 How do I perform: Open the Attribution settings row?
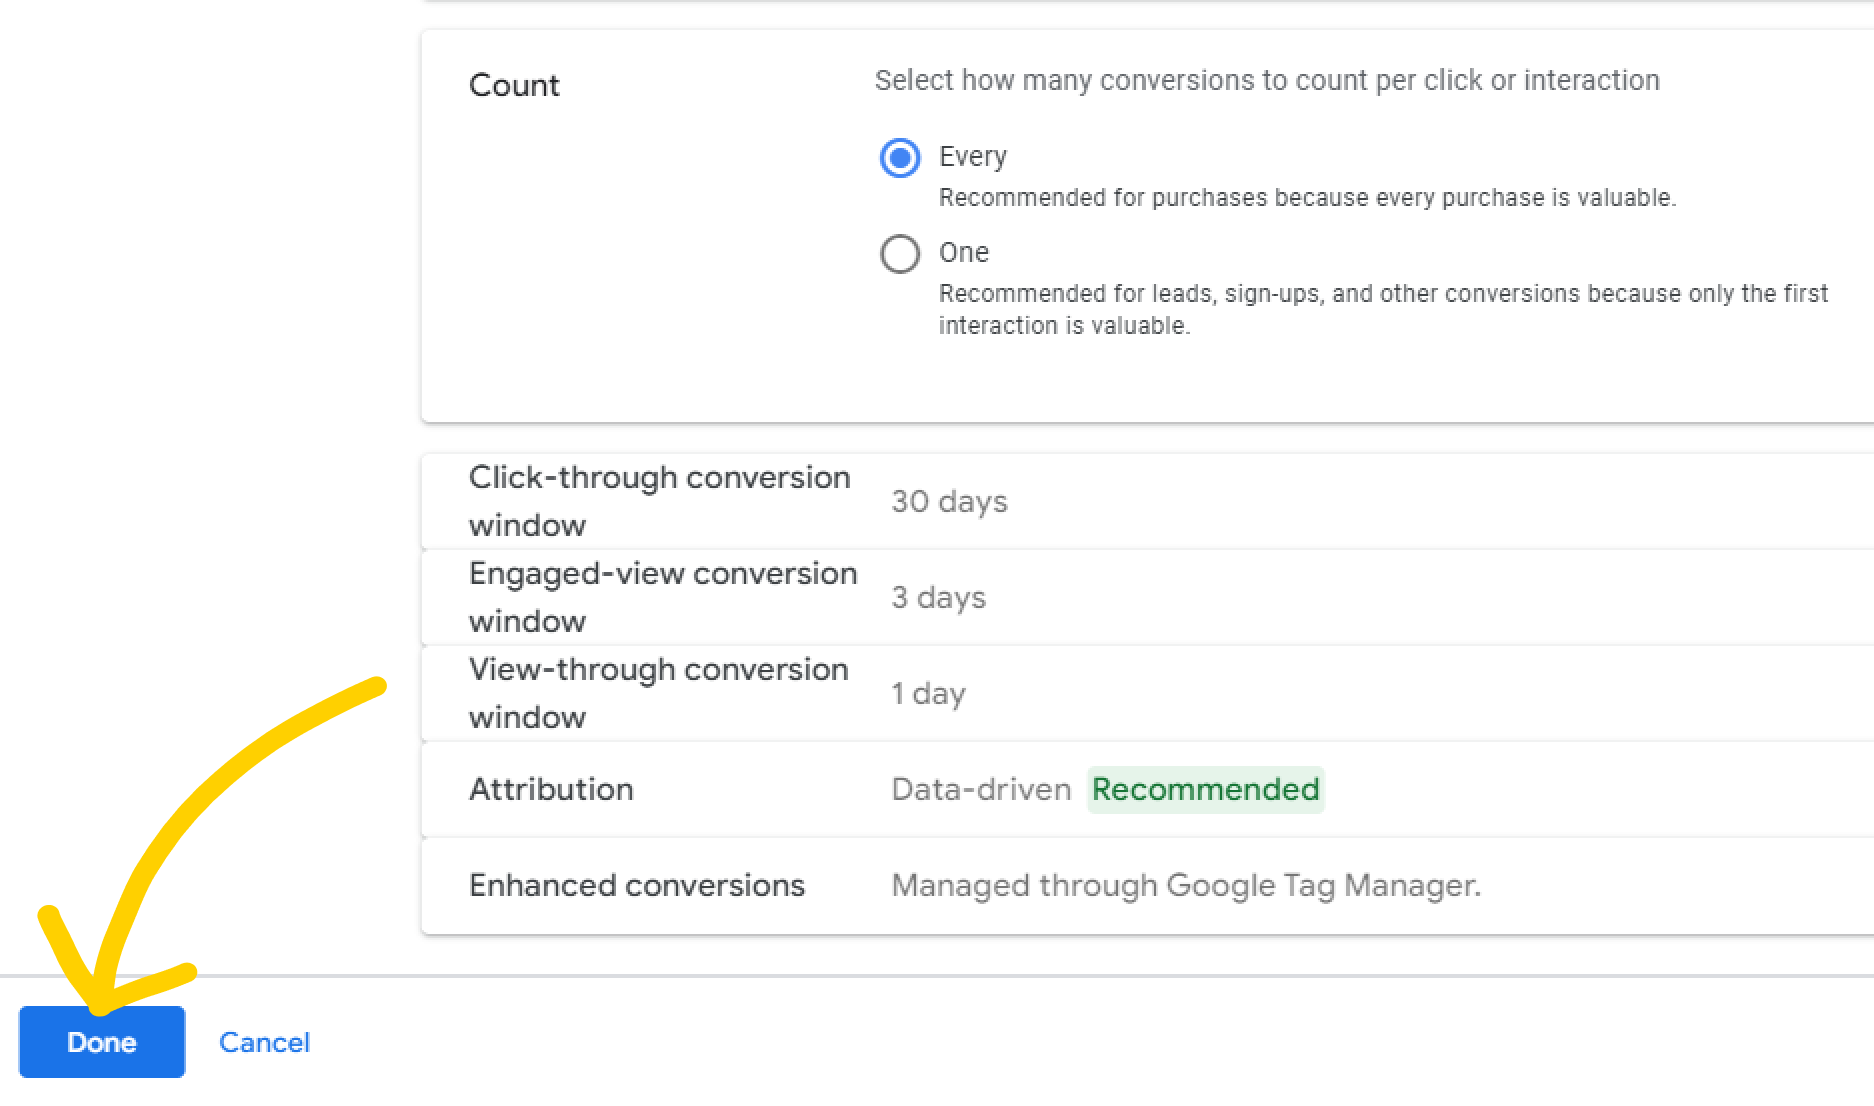tap(1148, 789)
